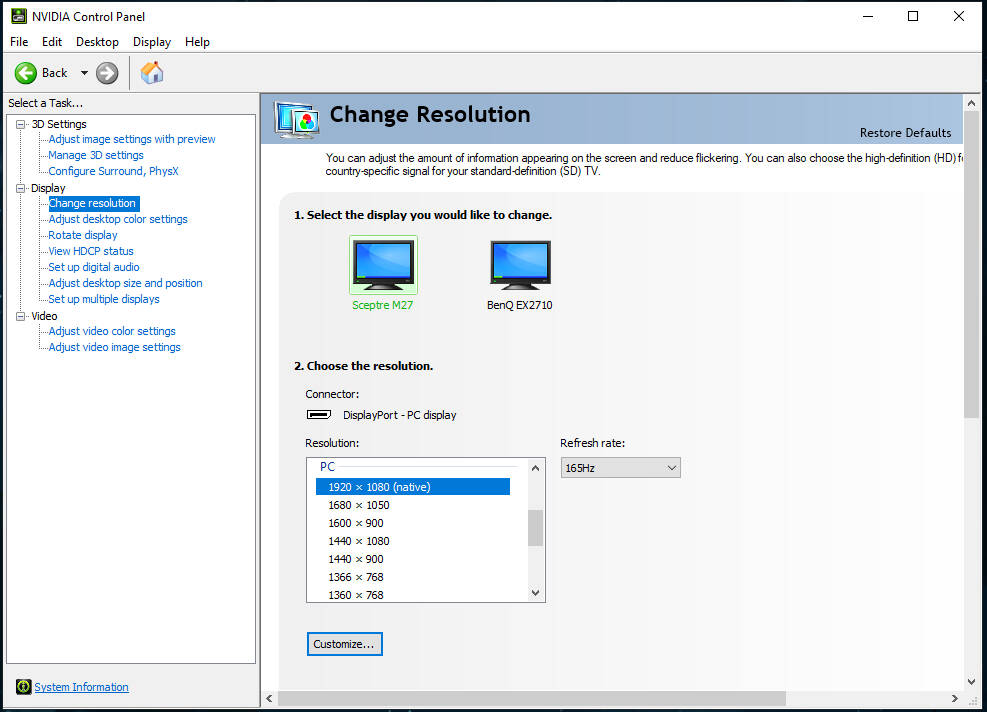Open Set up digital audio
The image size is (987, 712).
94,267
